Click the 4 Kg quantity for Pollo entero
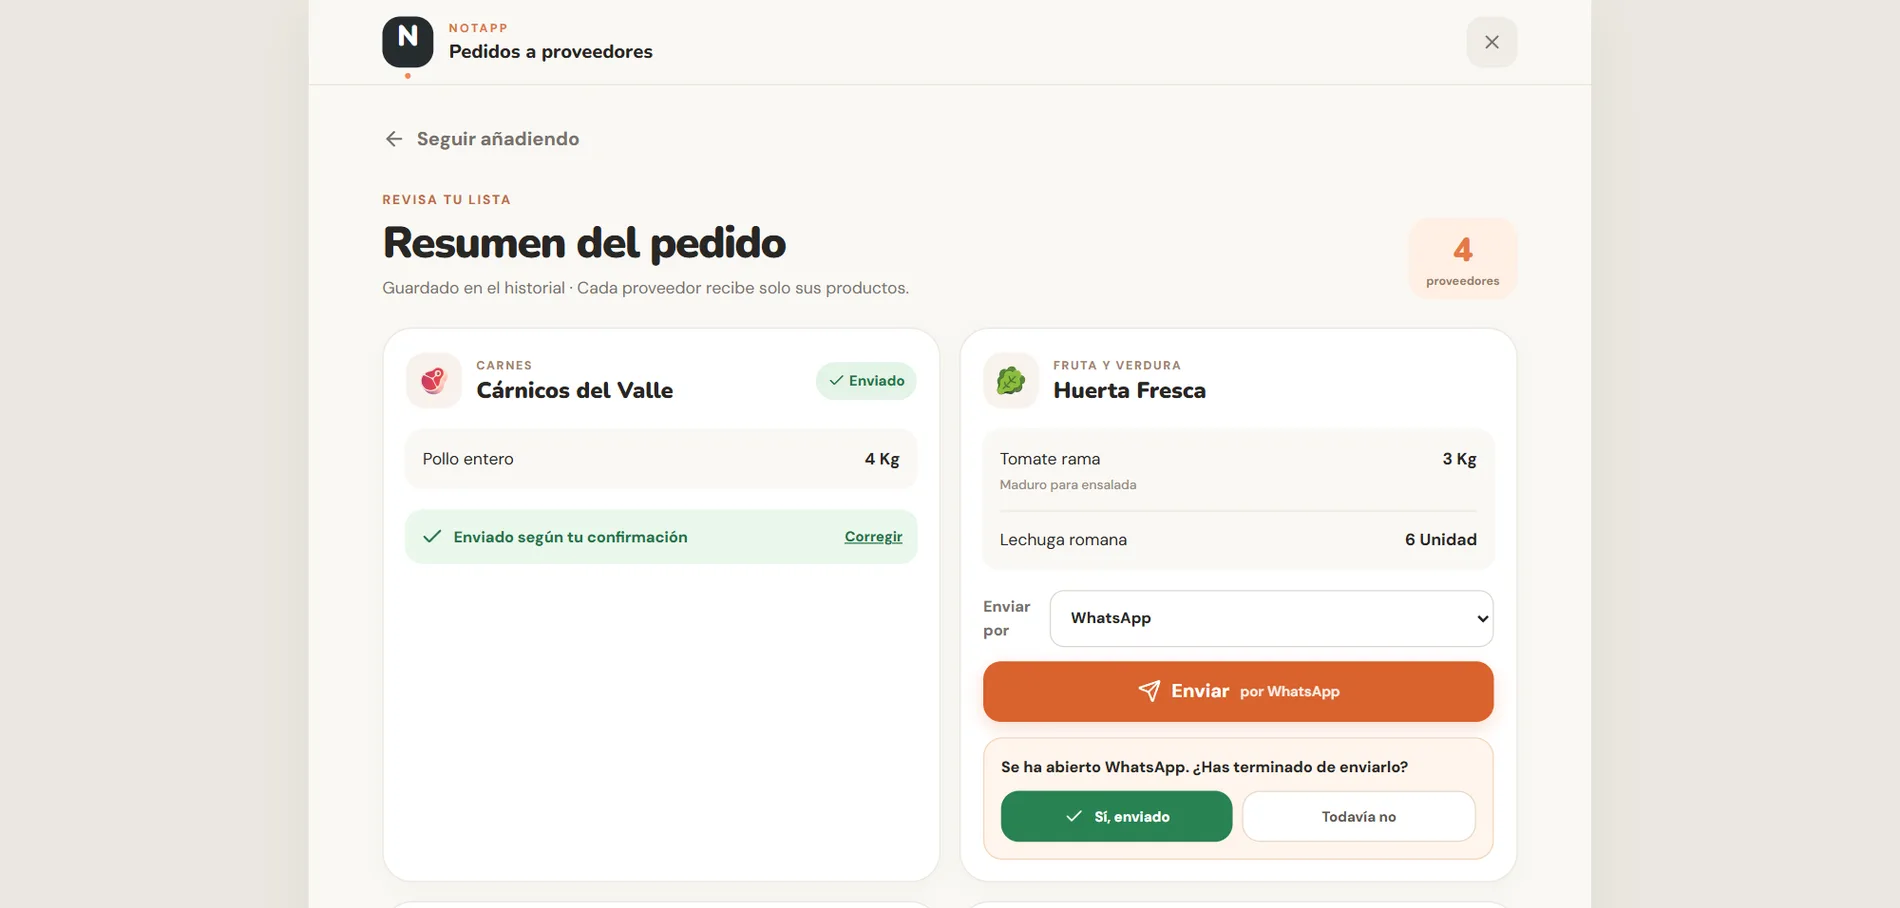The height and width of the screenshot is (908, 1900). pyautogui.click(x=882, y=459)
